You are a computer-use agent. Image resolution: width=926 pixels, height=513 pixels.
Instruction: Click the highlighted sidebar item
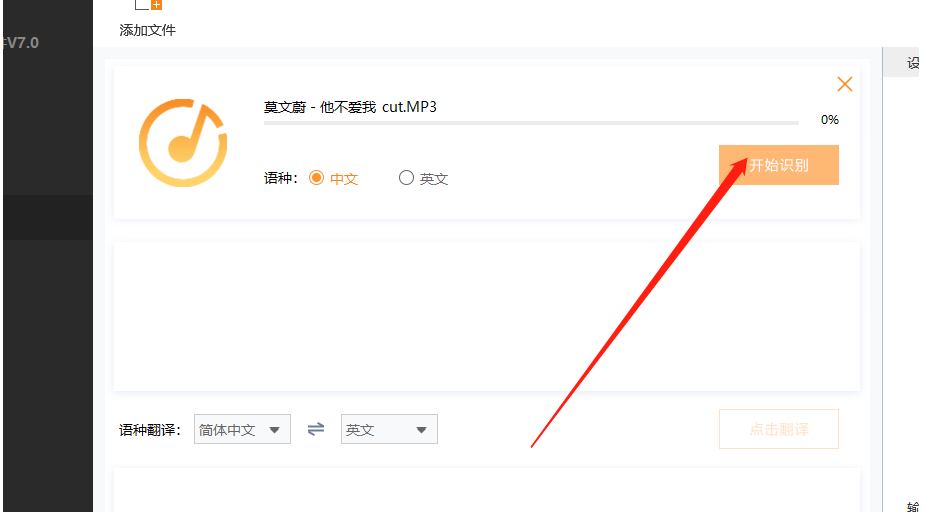pyautogui.click(x=48, y=217)
